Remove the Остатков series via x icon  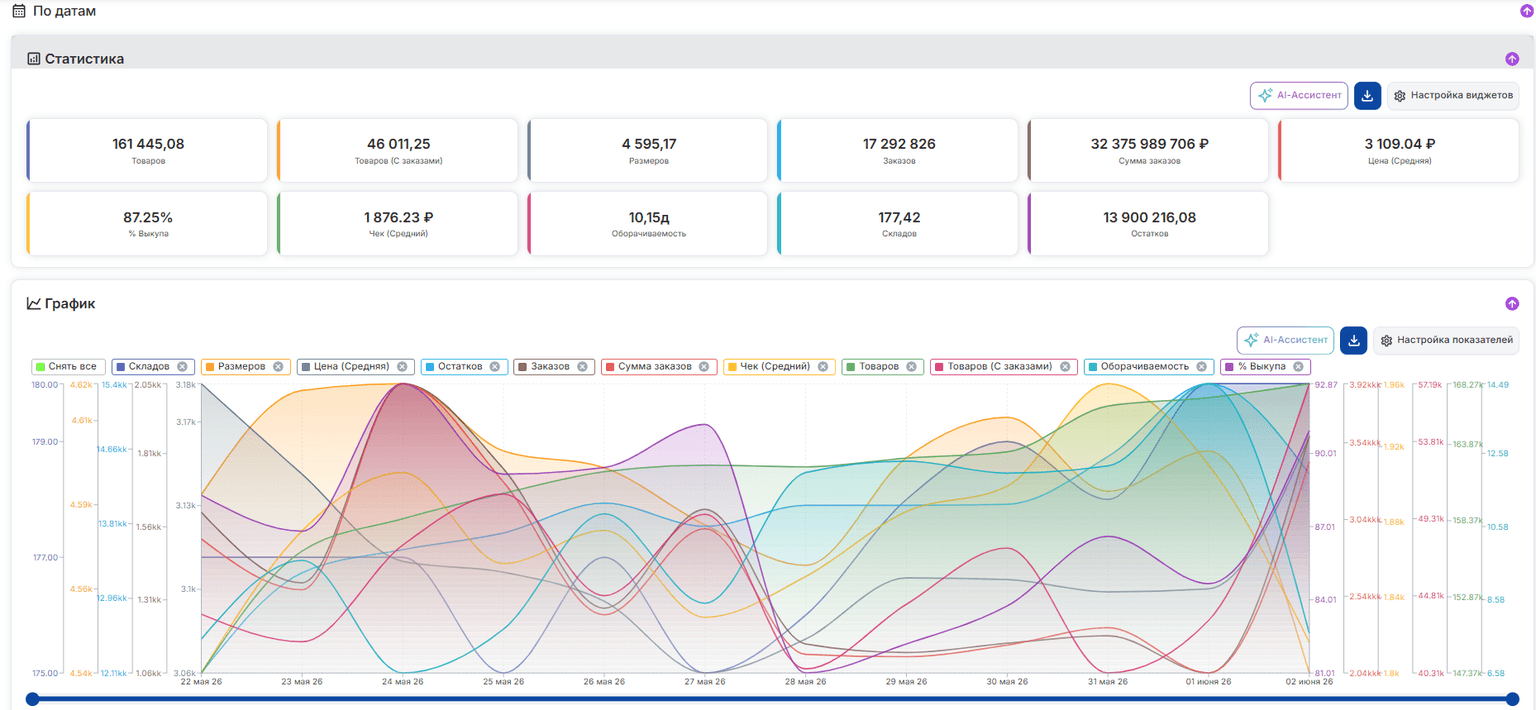[495, 367]
